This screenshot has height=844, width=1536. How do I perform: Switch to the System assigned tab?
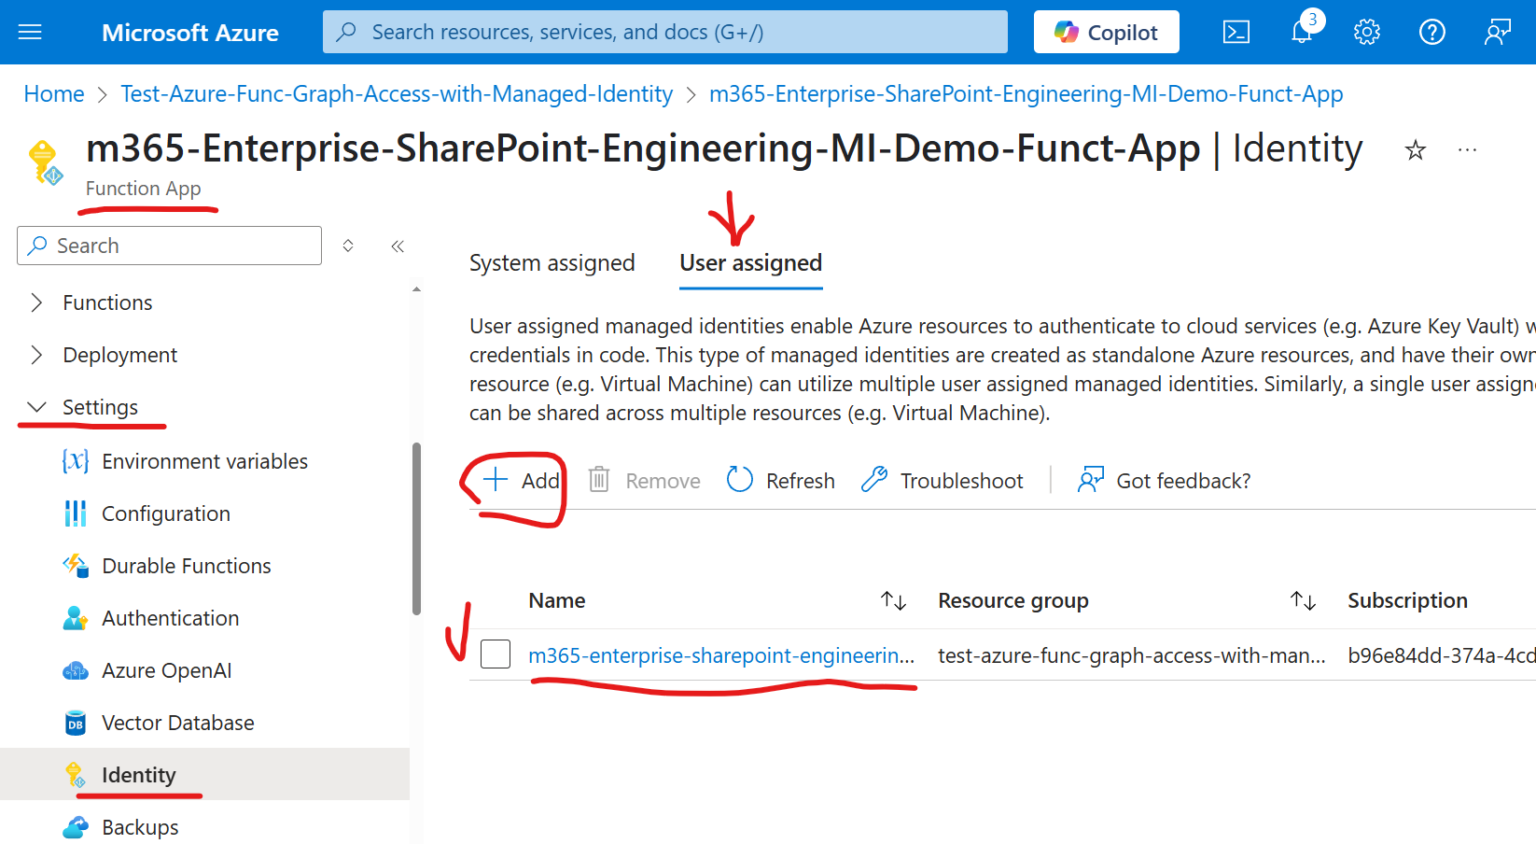(x=552, y=262)
